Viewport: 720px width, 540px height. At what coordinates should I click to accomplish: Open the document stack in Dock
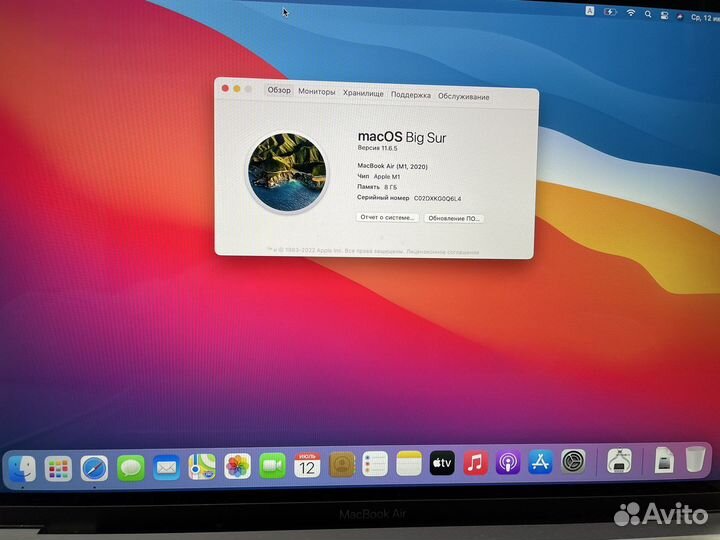tap(664, 459)
